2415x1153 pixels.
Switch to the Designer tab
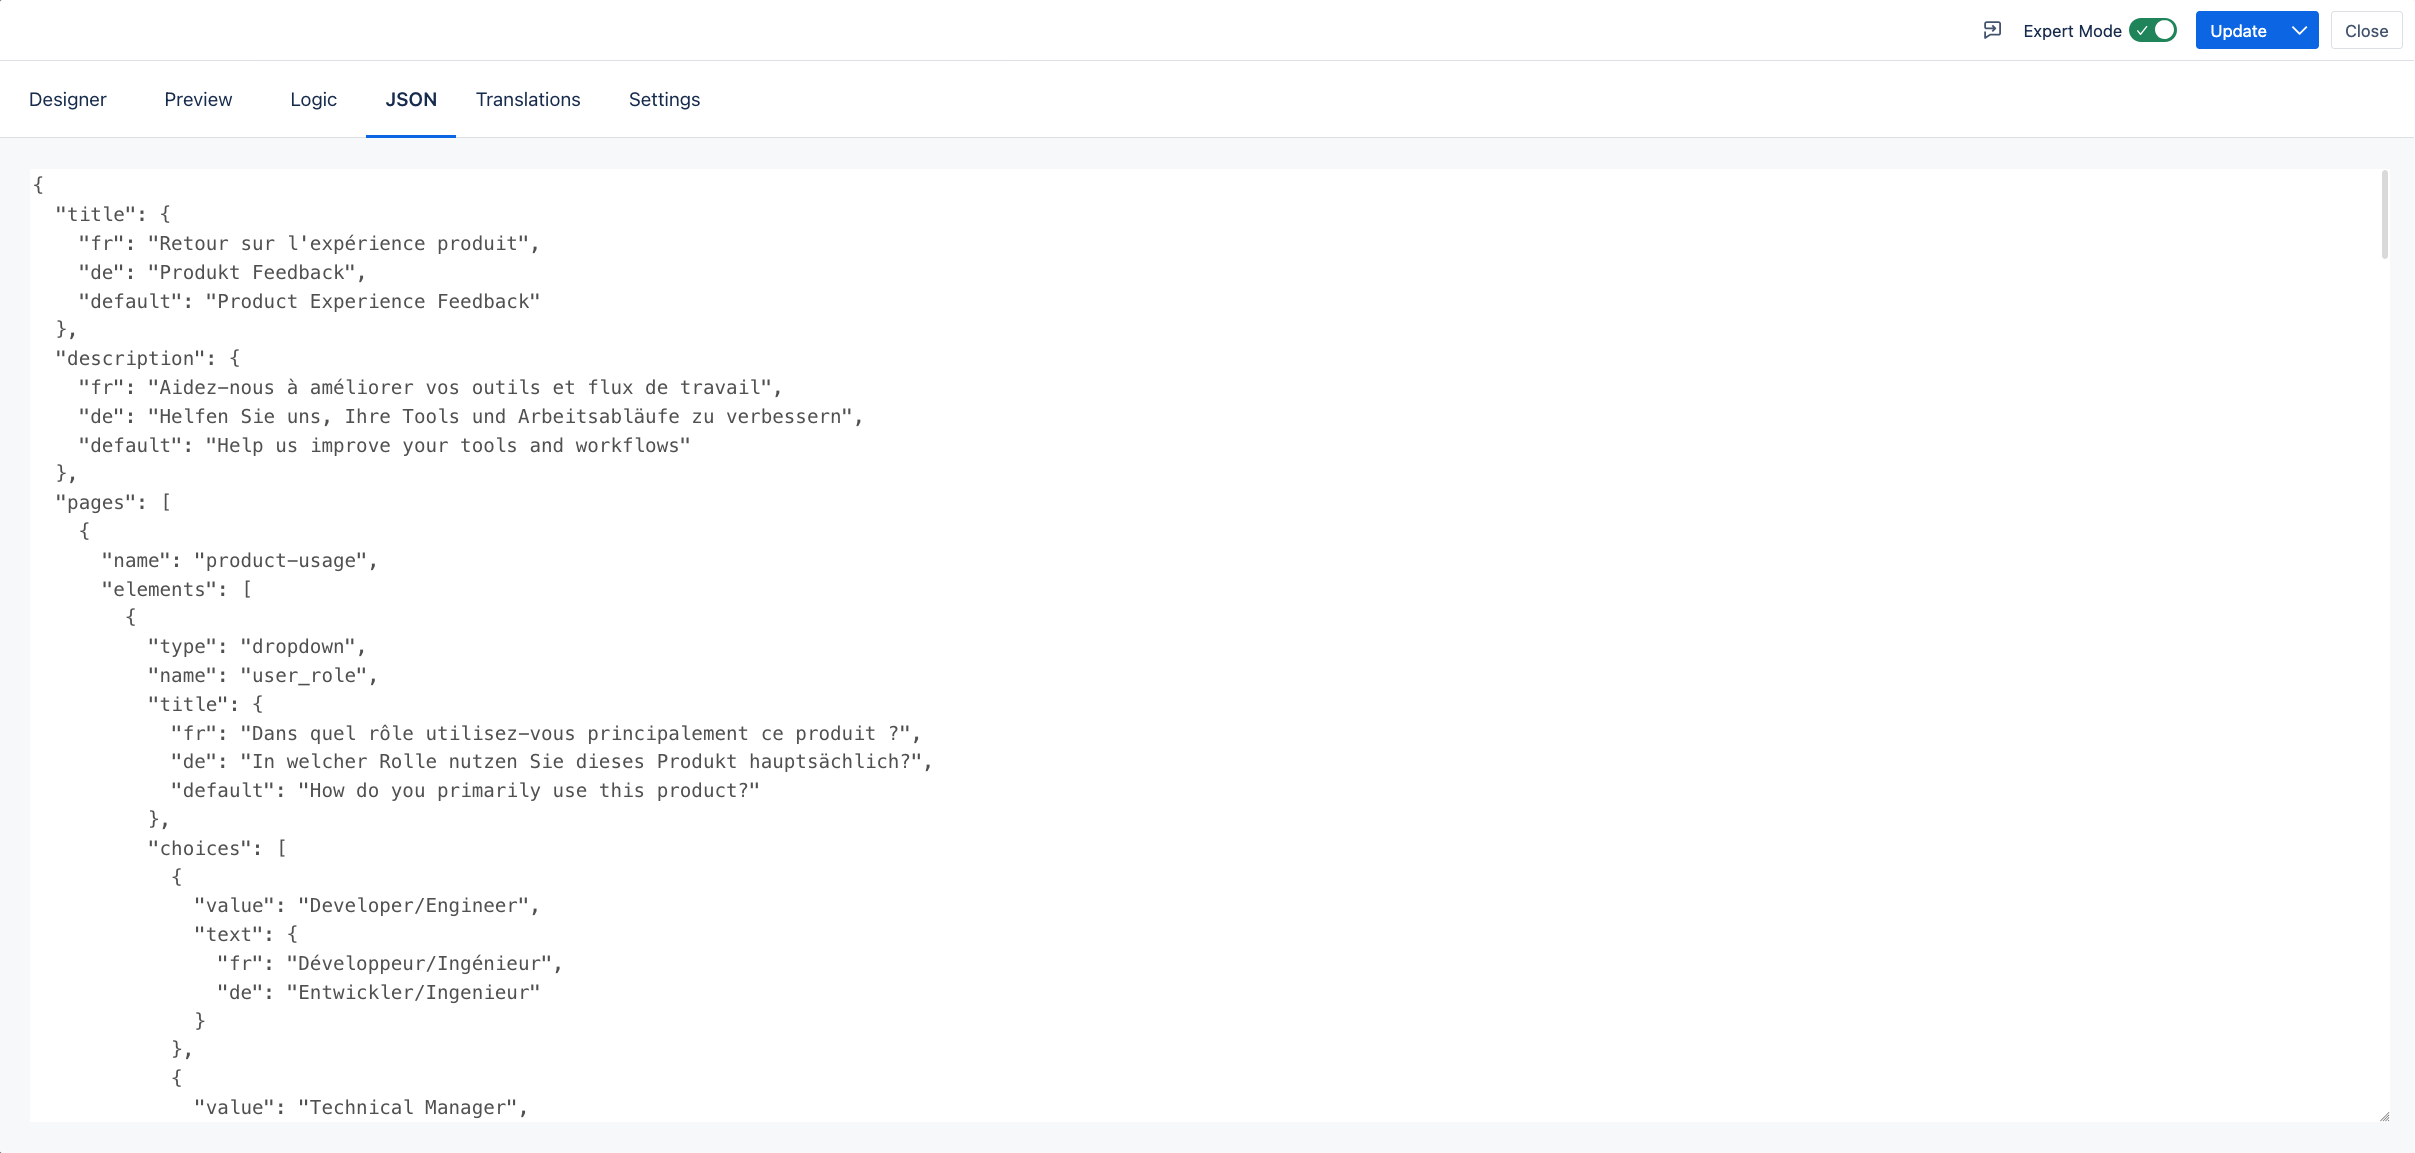coord(68,99)
